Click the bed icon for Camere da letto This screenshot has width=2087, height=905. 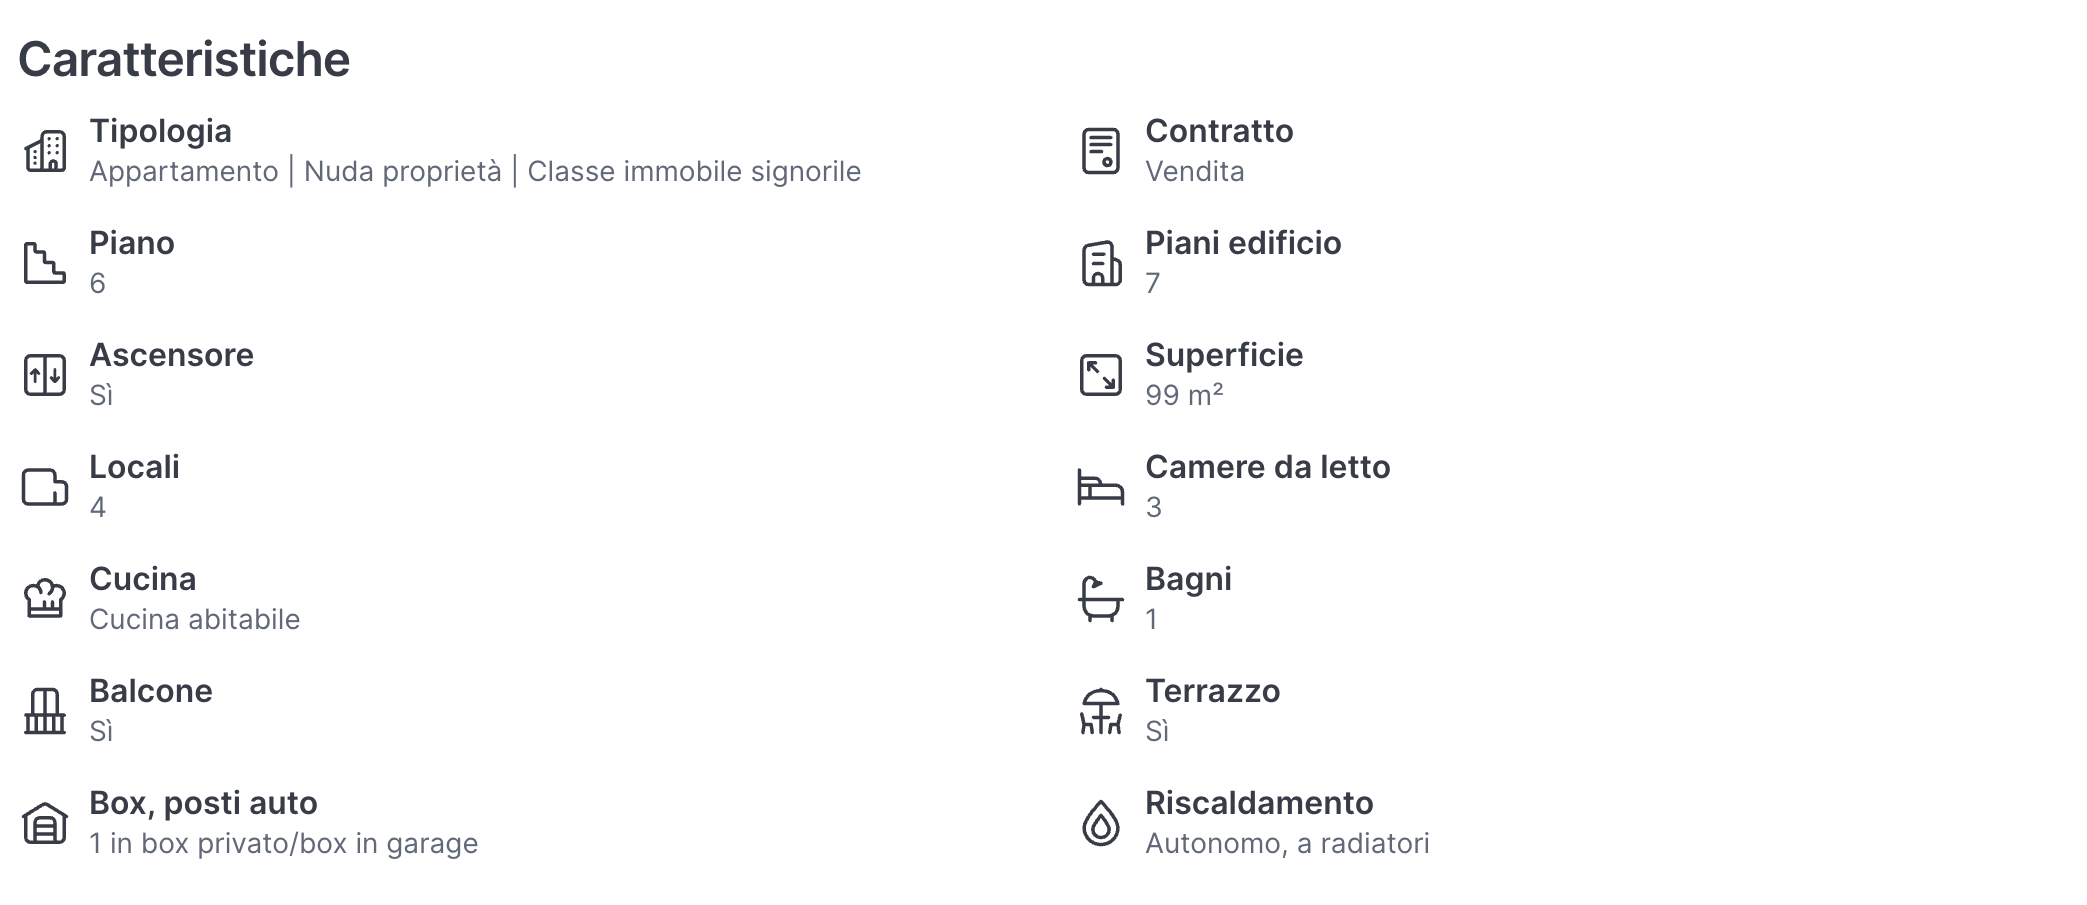(x=1101, y=487)
